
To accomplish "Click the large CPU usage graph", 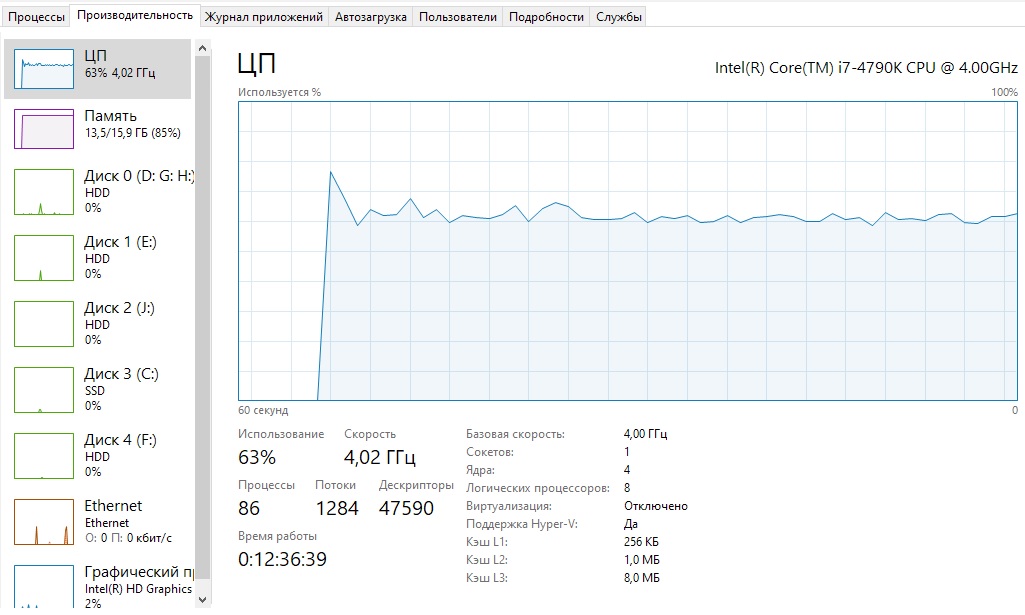I will point(628,251).
